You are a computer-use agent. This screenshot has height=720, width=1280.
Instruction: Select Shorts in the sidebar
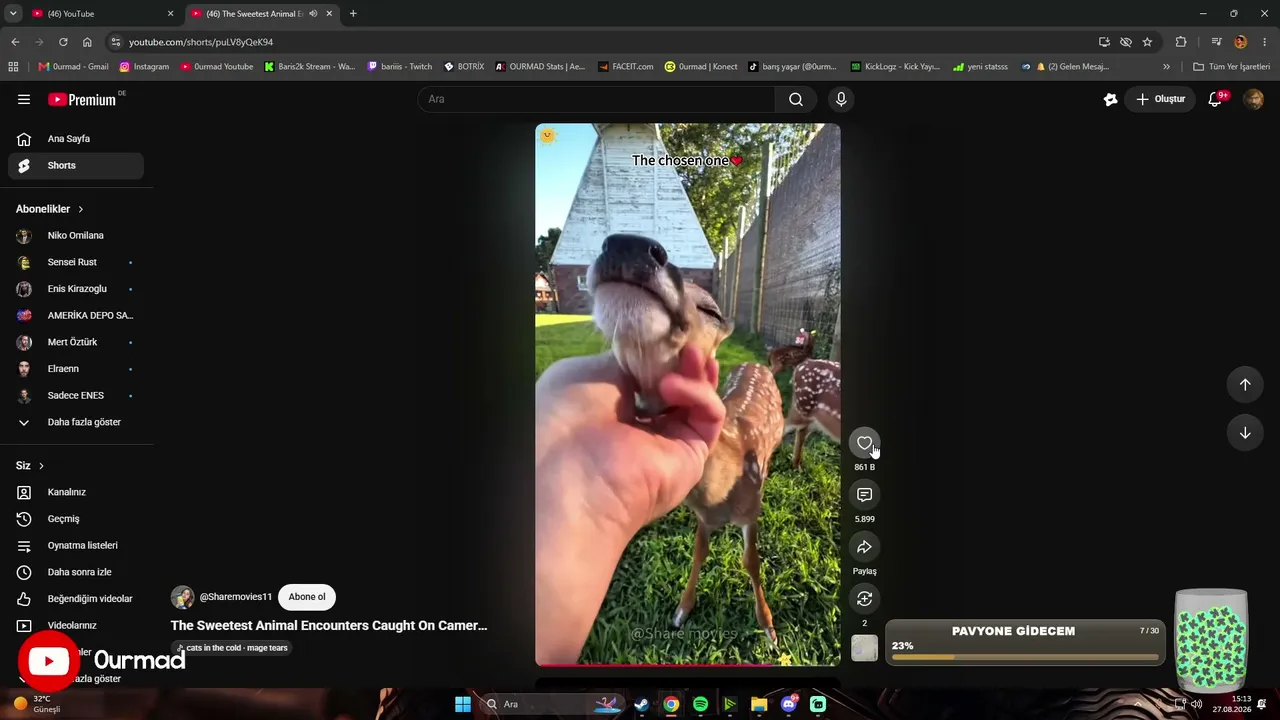76,165
